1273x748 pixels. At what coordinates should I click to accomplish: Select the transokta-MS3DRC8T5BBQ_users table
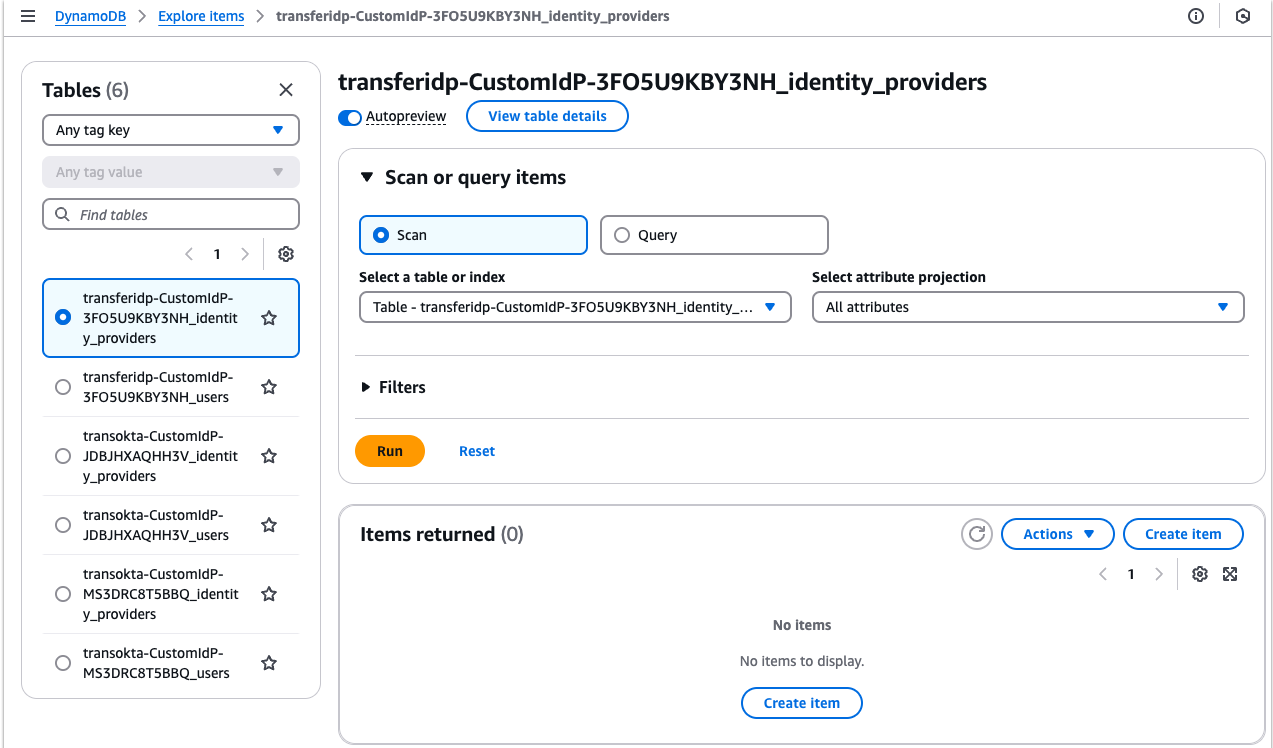pos(62,662)
